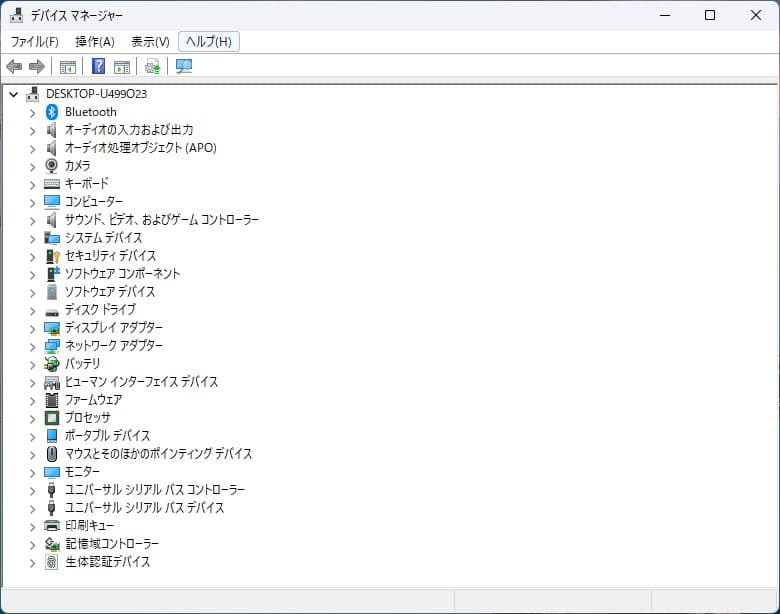Click the Forward arrow toolbar icon
The width and height of the screenshot is (780, 614).
point(37,66)
